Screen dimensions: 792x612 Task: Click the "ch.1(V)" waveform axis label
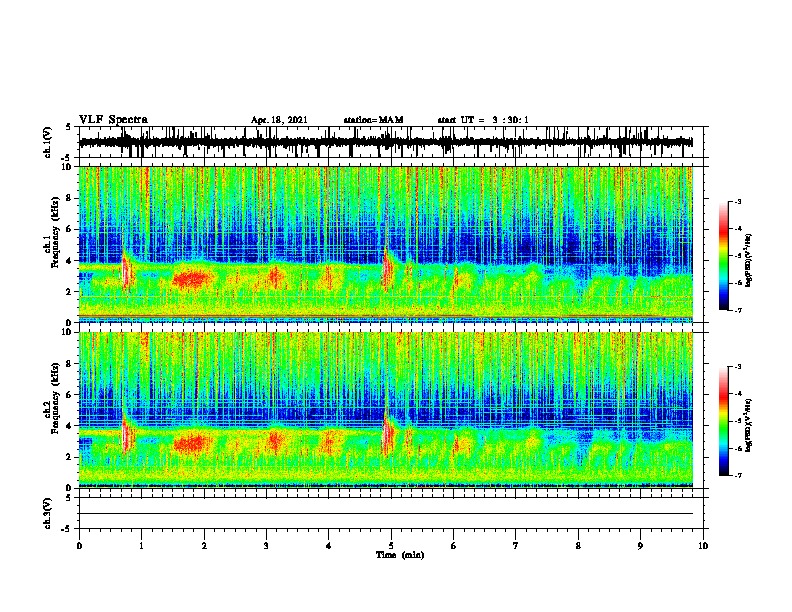tap(47, 142)
